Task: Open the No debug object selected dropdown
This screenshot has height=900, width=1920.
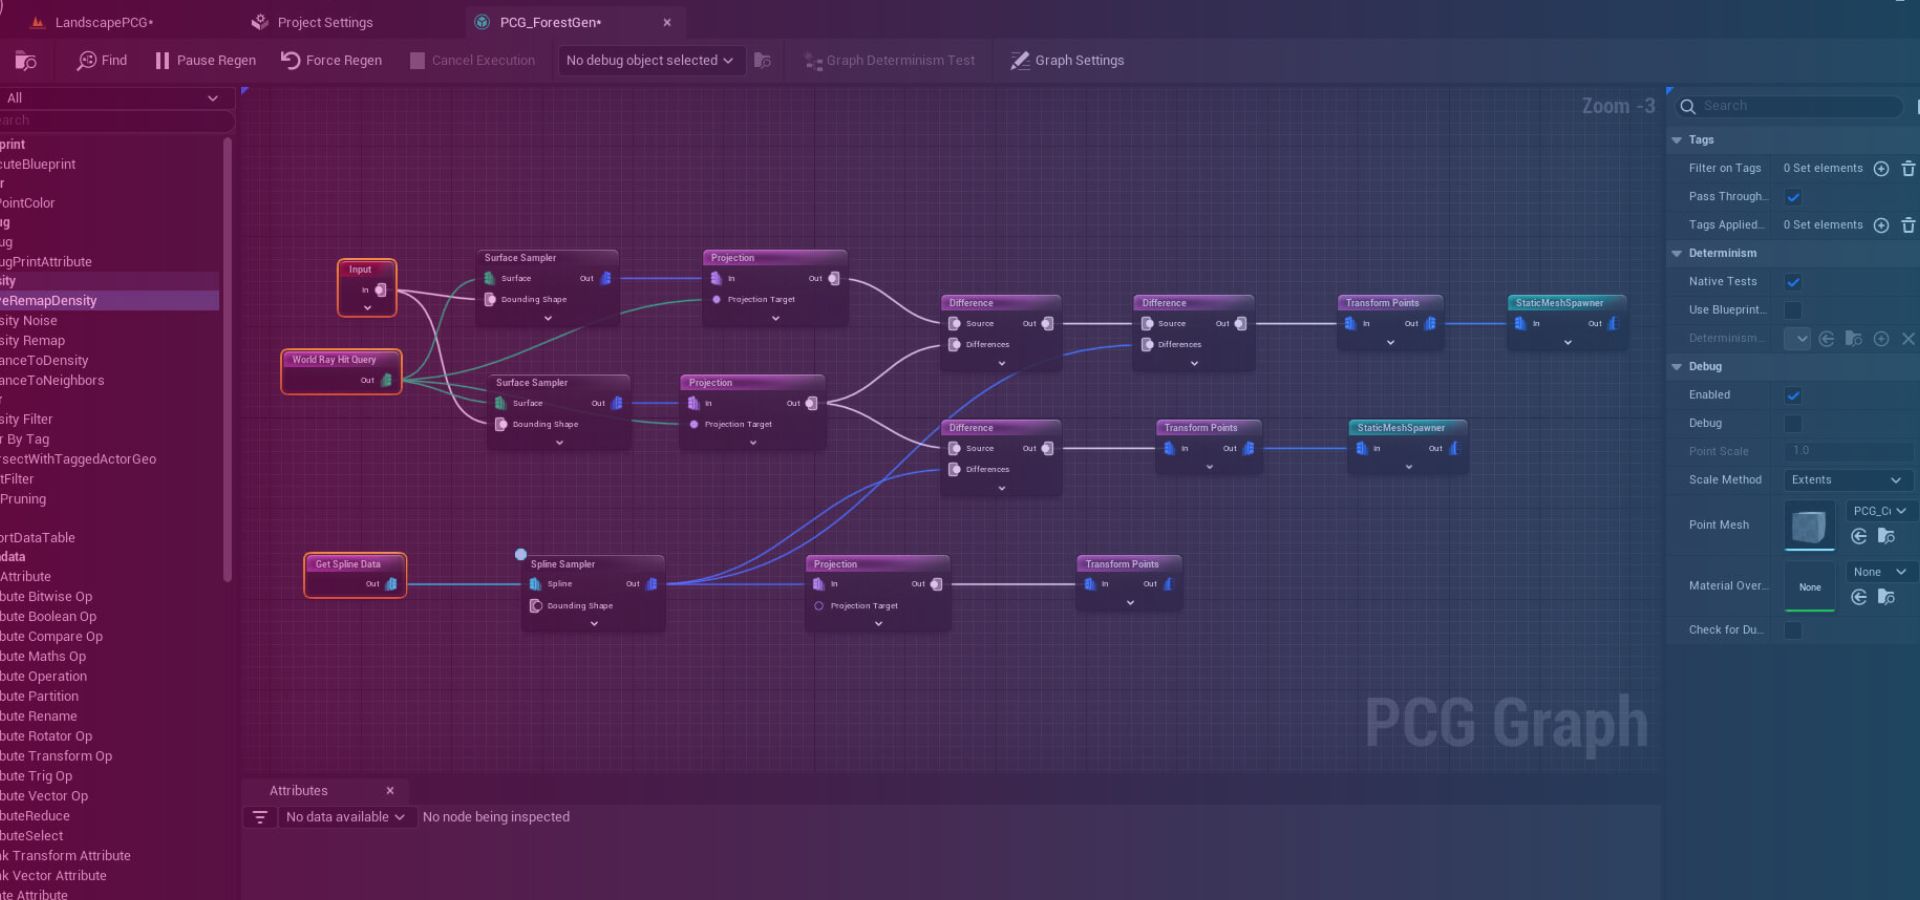Action: pyautogui.click(x=648, y=60)
